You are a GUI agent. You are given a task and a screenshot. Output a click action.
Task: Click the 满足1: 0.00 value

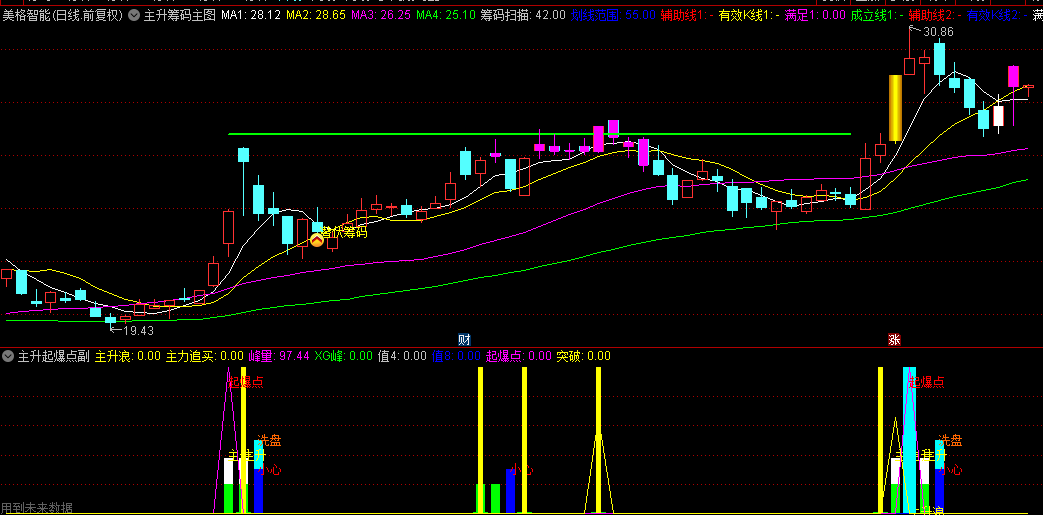(815, 15)
